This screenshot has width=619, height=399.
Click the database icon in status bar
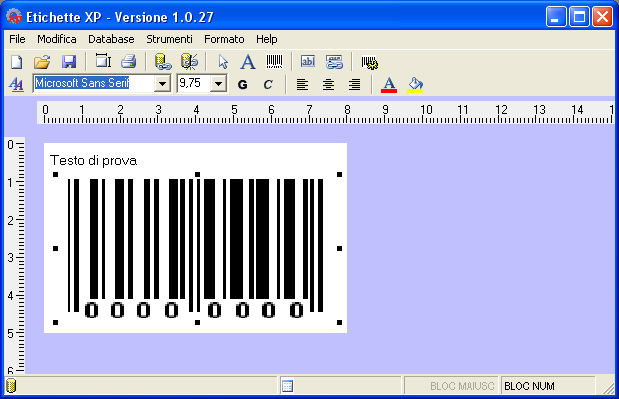click(x=11, y=386)
